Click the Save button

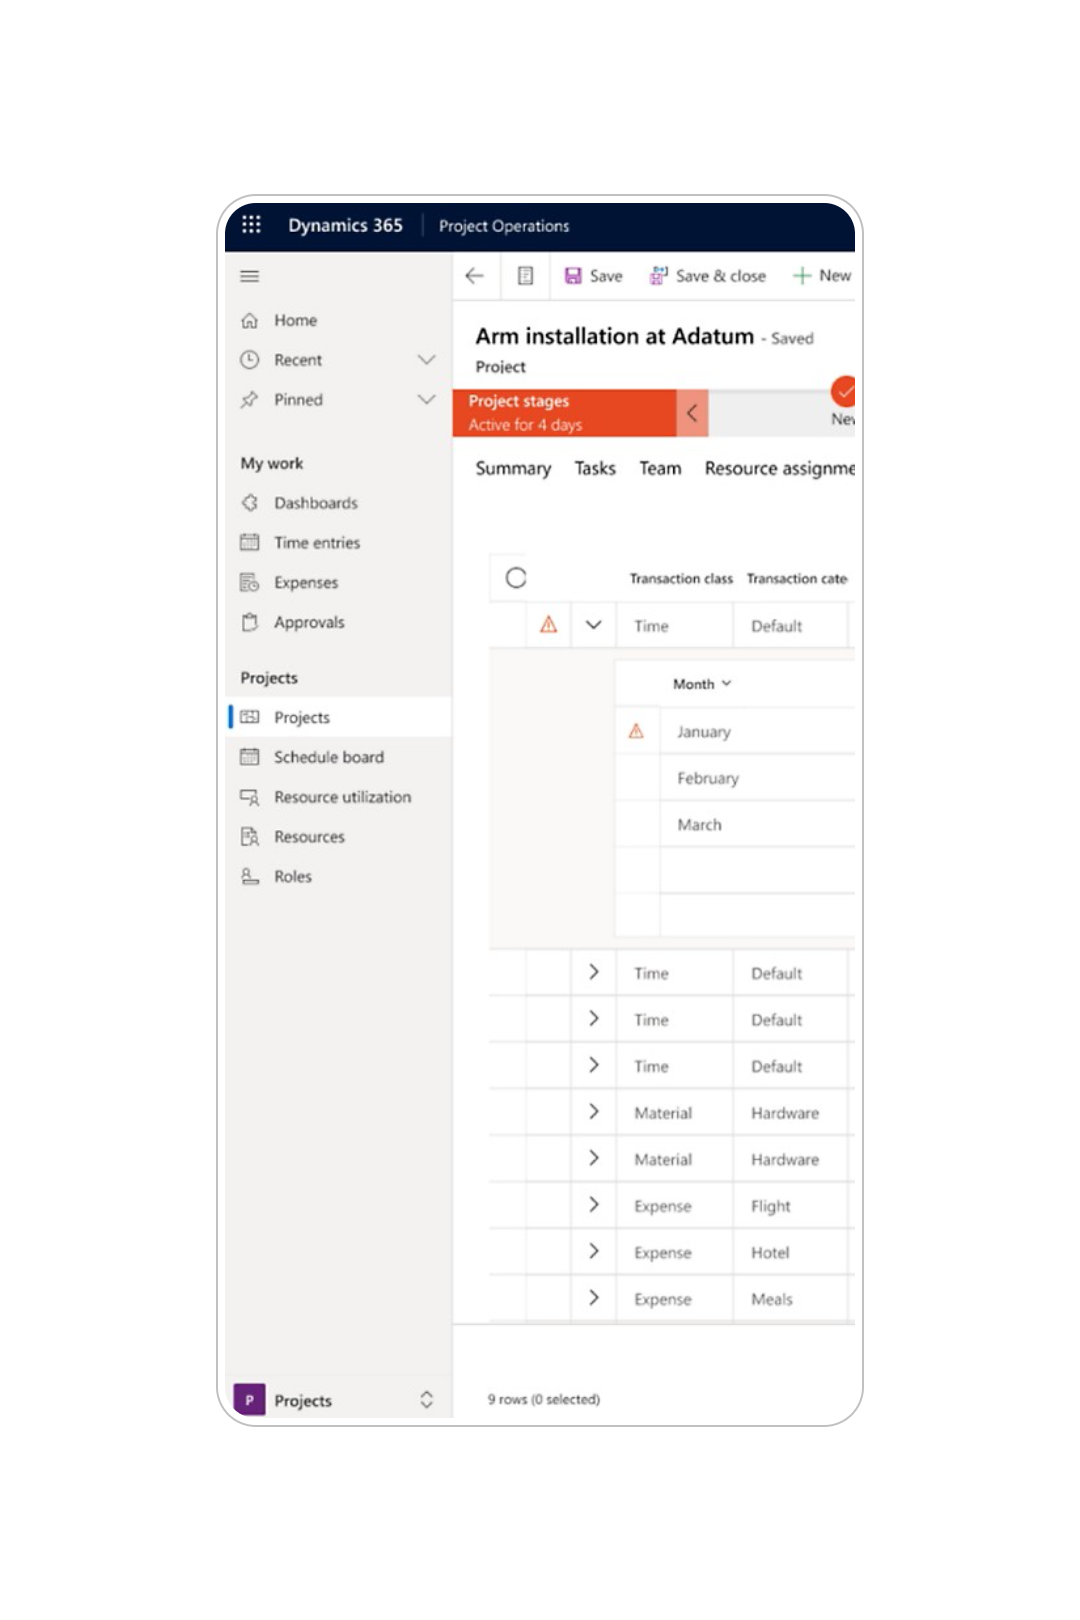593,276
